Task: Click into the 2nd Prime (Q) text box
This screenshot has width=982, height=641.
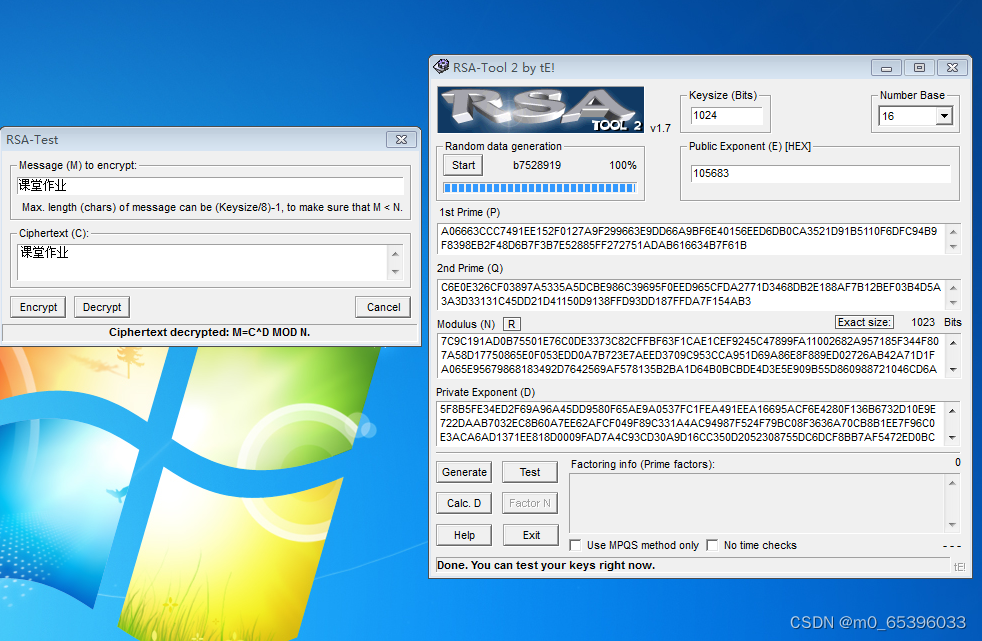Action: coord(691,294)
